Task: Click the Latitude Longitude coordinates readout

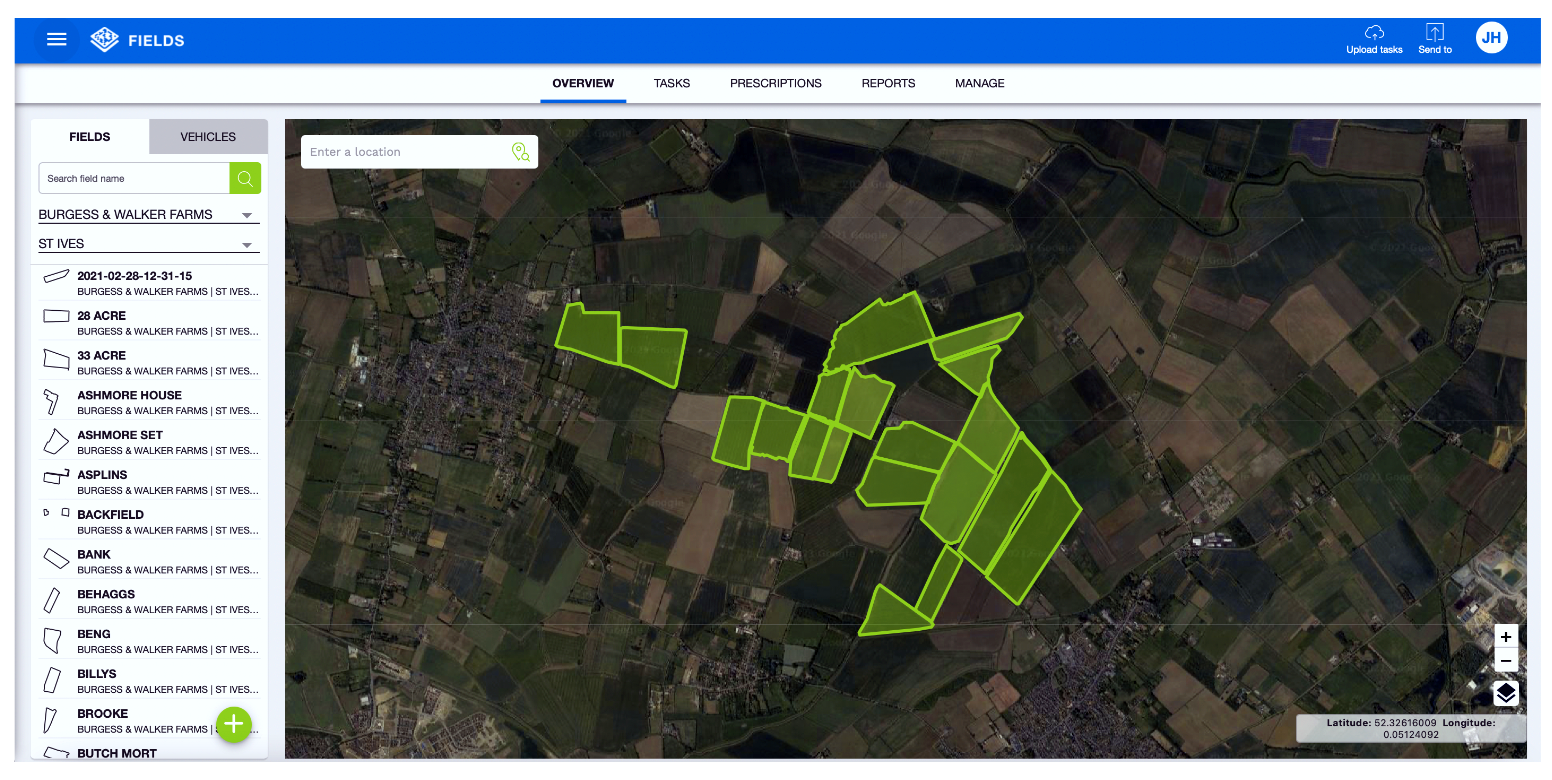Action: pos(1411,728)
